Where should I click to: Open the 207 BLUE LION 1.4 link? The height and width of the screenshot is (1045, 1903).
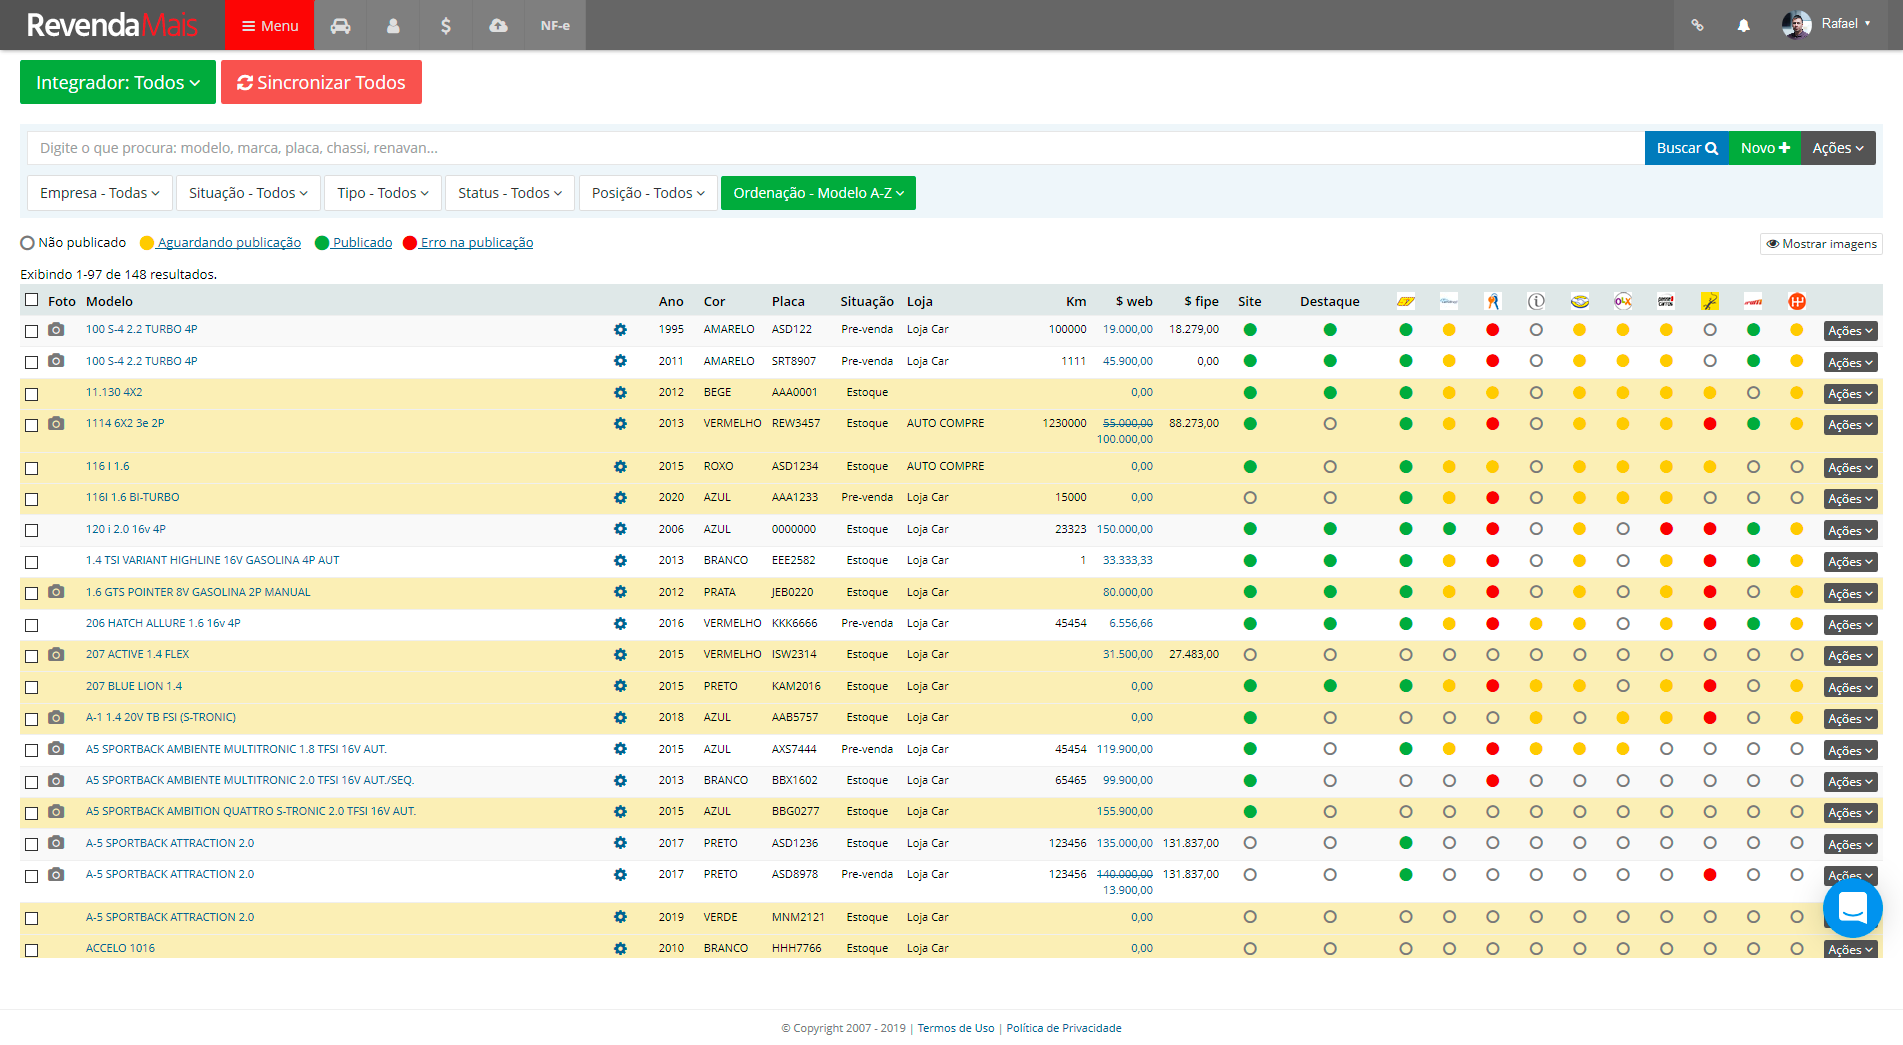(x=134, y=686)
